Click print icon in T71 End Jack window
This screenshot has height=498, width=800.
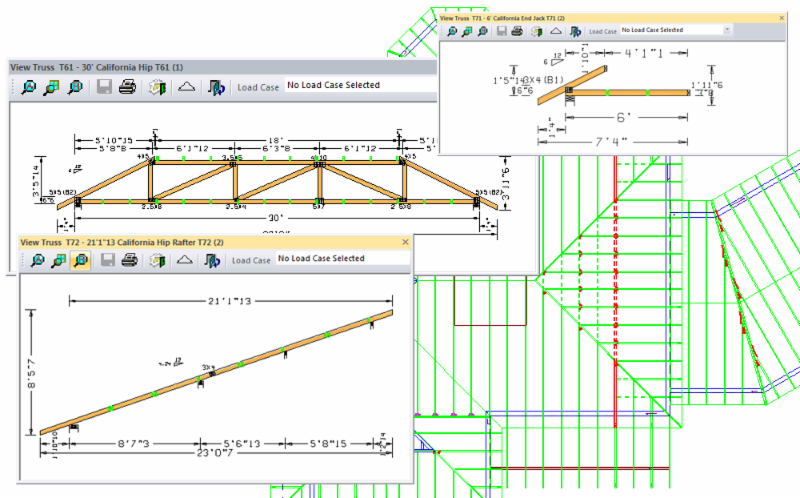pyautogui.click(x=516, y=31)
